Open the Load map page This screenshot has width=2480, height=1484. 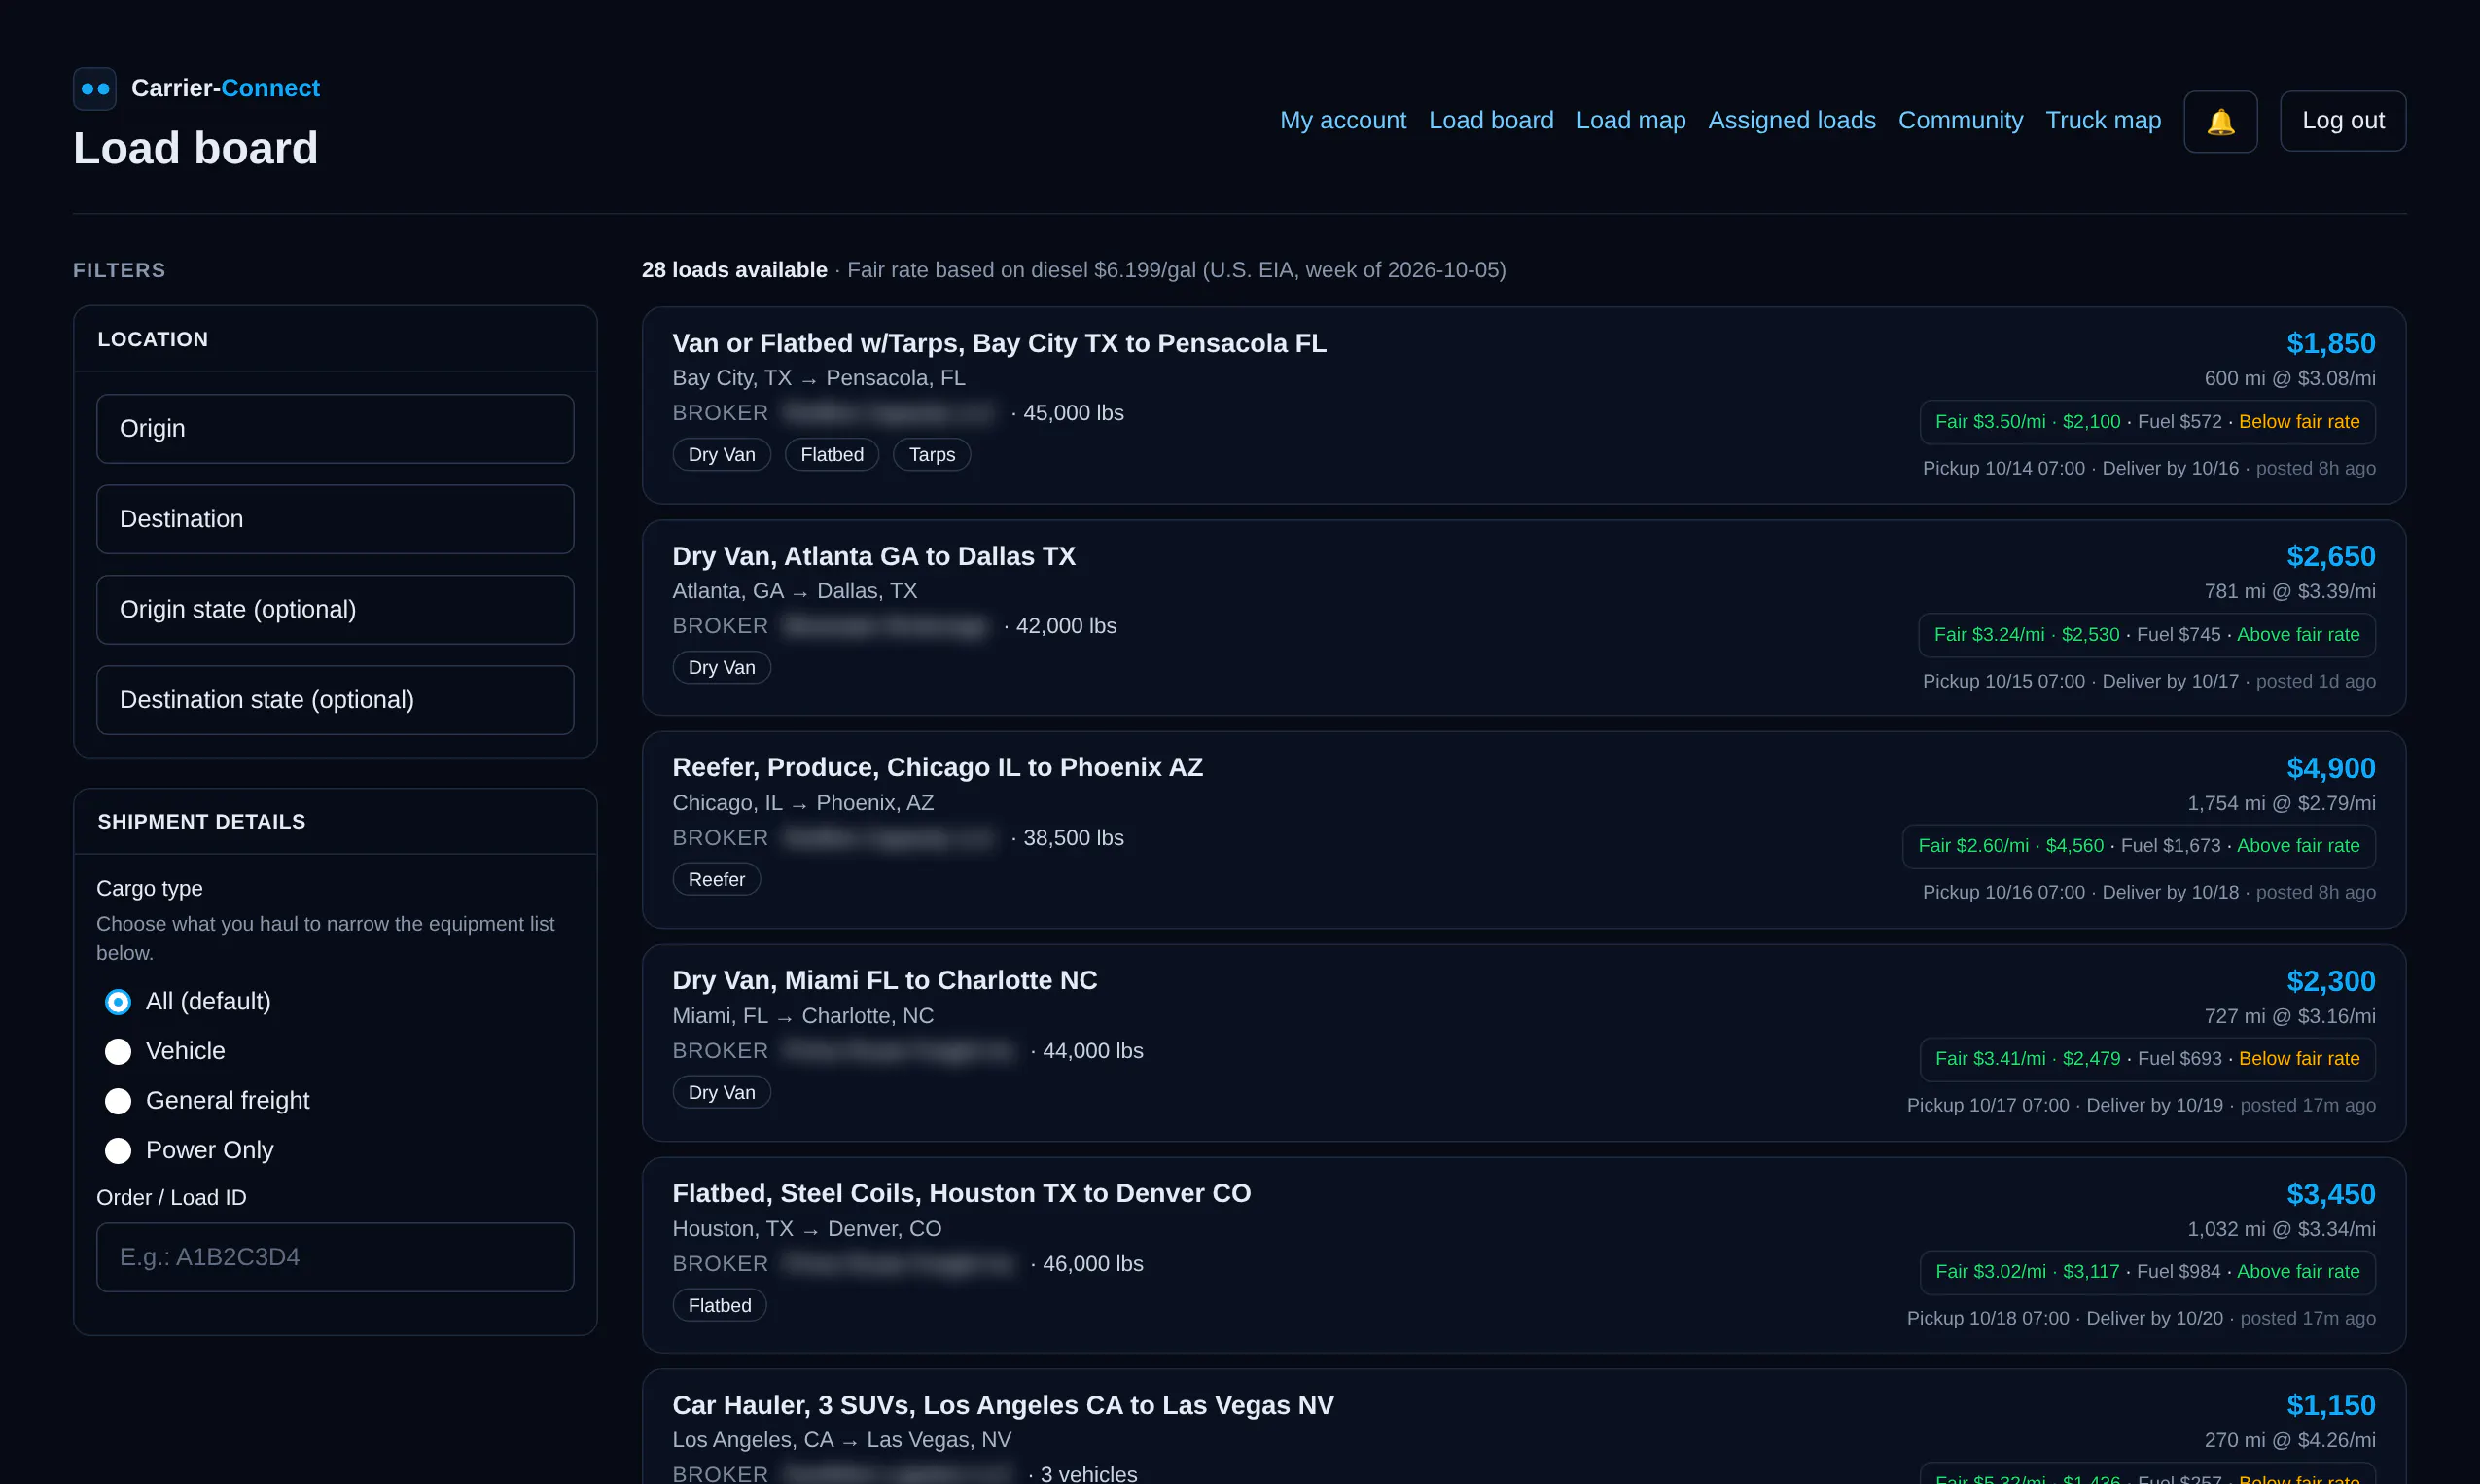pos(1631,120)
